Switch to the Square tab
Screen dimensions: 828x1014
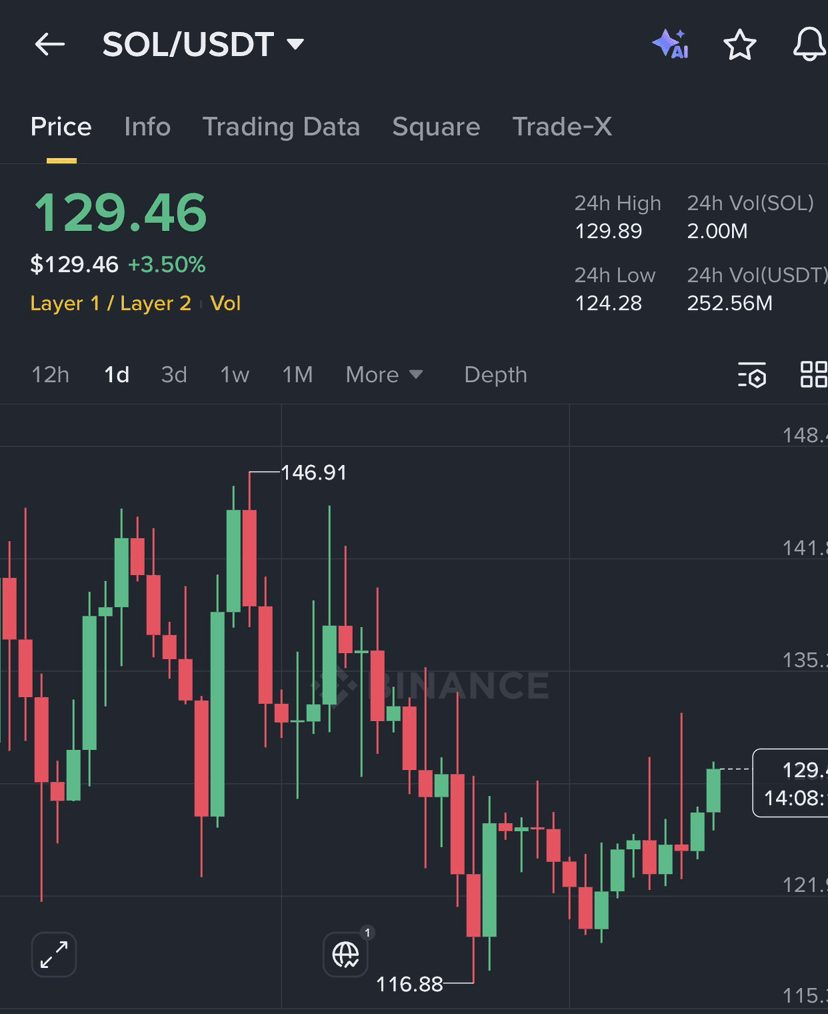click(x=436, y=127)
